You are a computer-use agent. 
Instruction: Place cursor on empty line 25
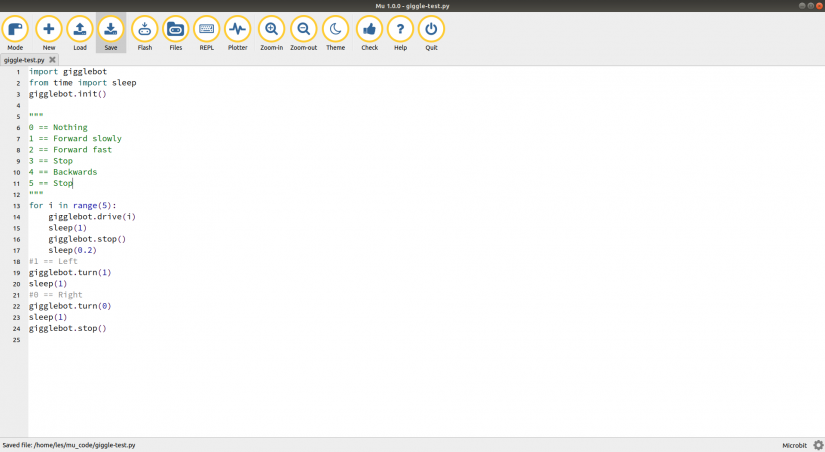[200, 340]
